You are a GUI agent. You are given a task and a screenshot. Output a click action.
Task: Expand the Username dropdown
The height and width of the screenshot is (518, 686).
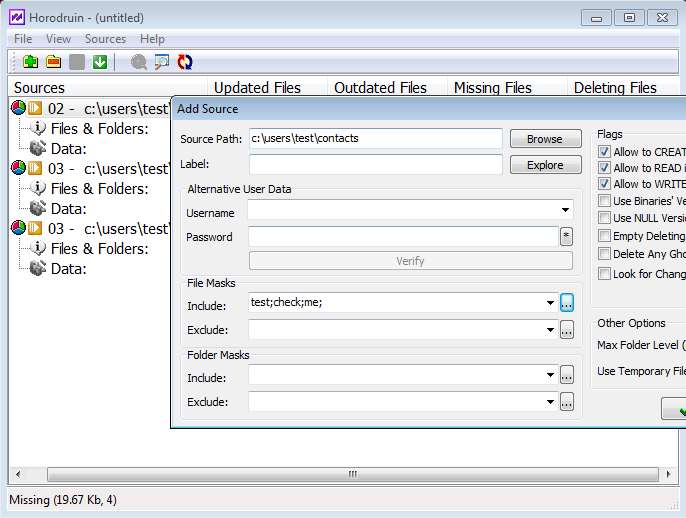pyautogui.click(x=565, y=211)
